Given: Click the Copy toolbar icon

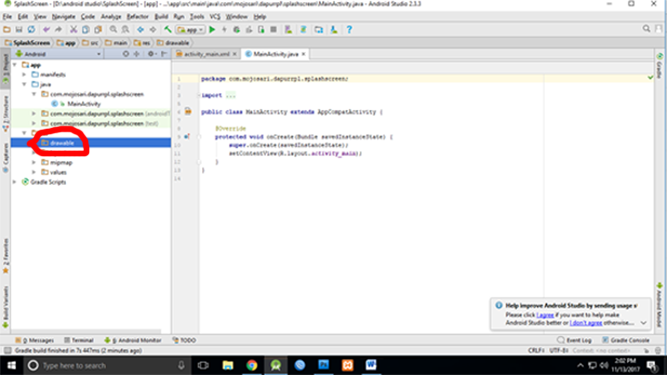Looking at the screenshot, I should pyautogui.click(x=86, y=29).
